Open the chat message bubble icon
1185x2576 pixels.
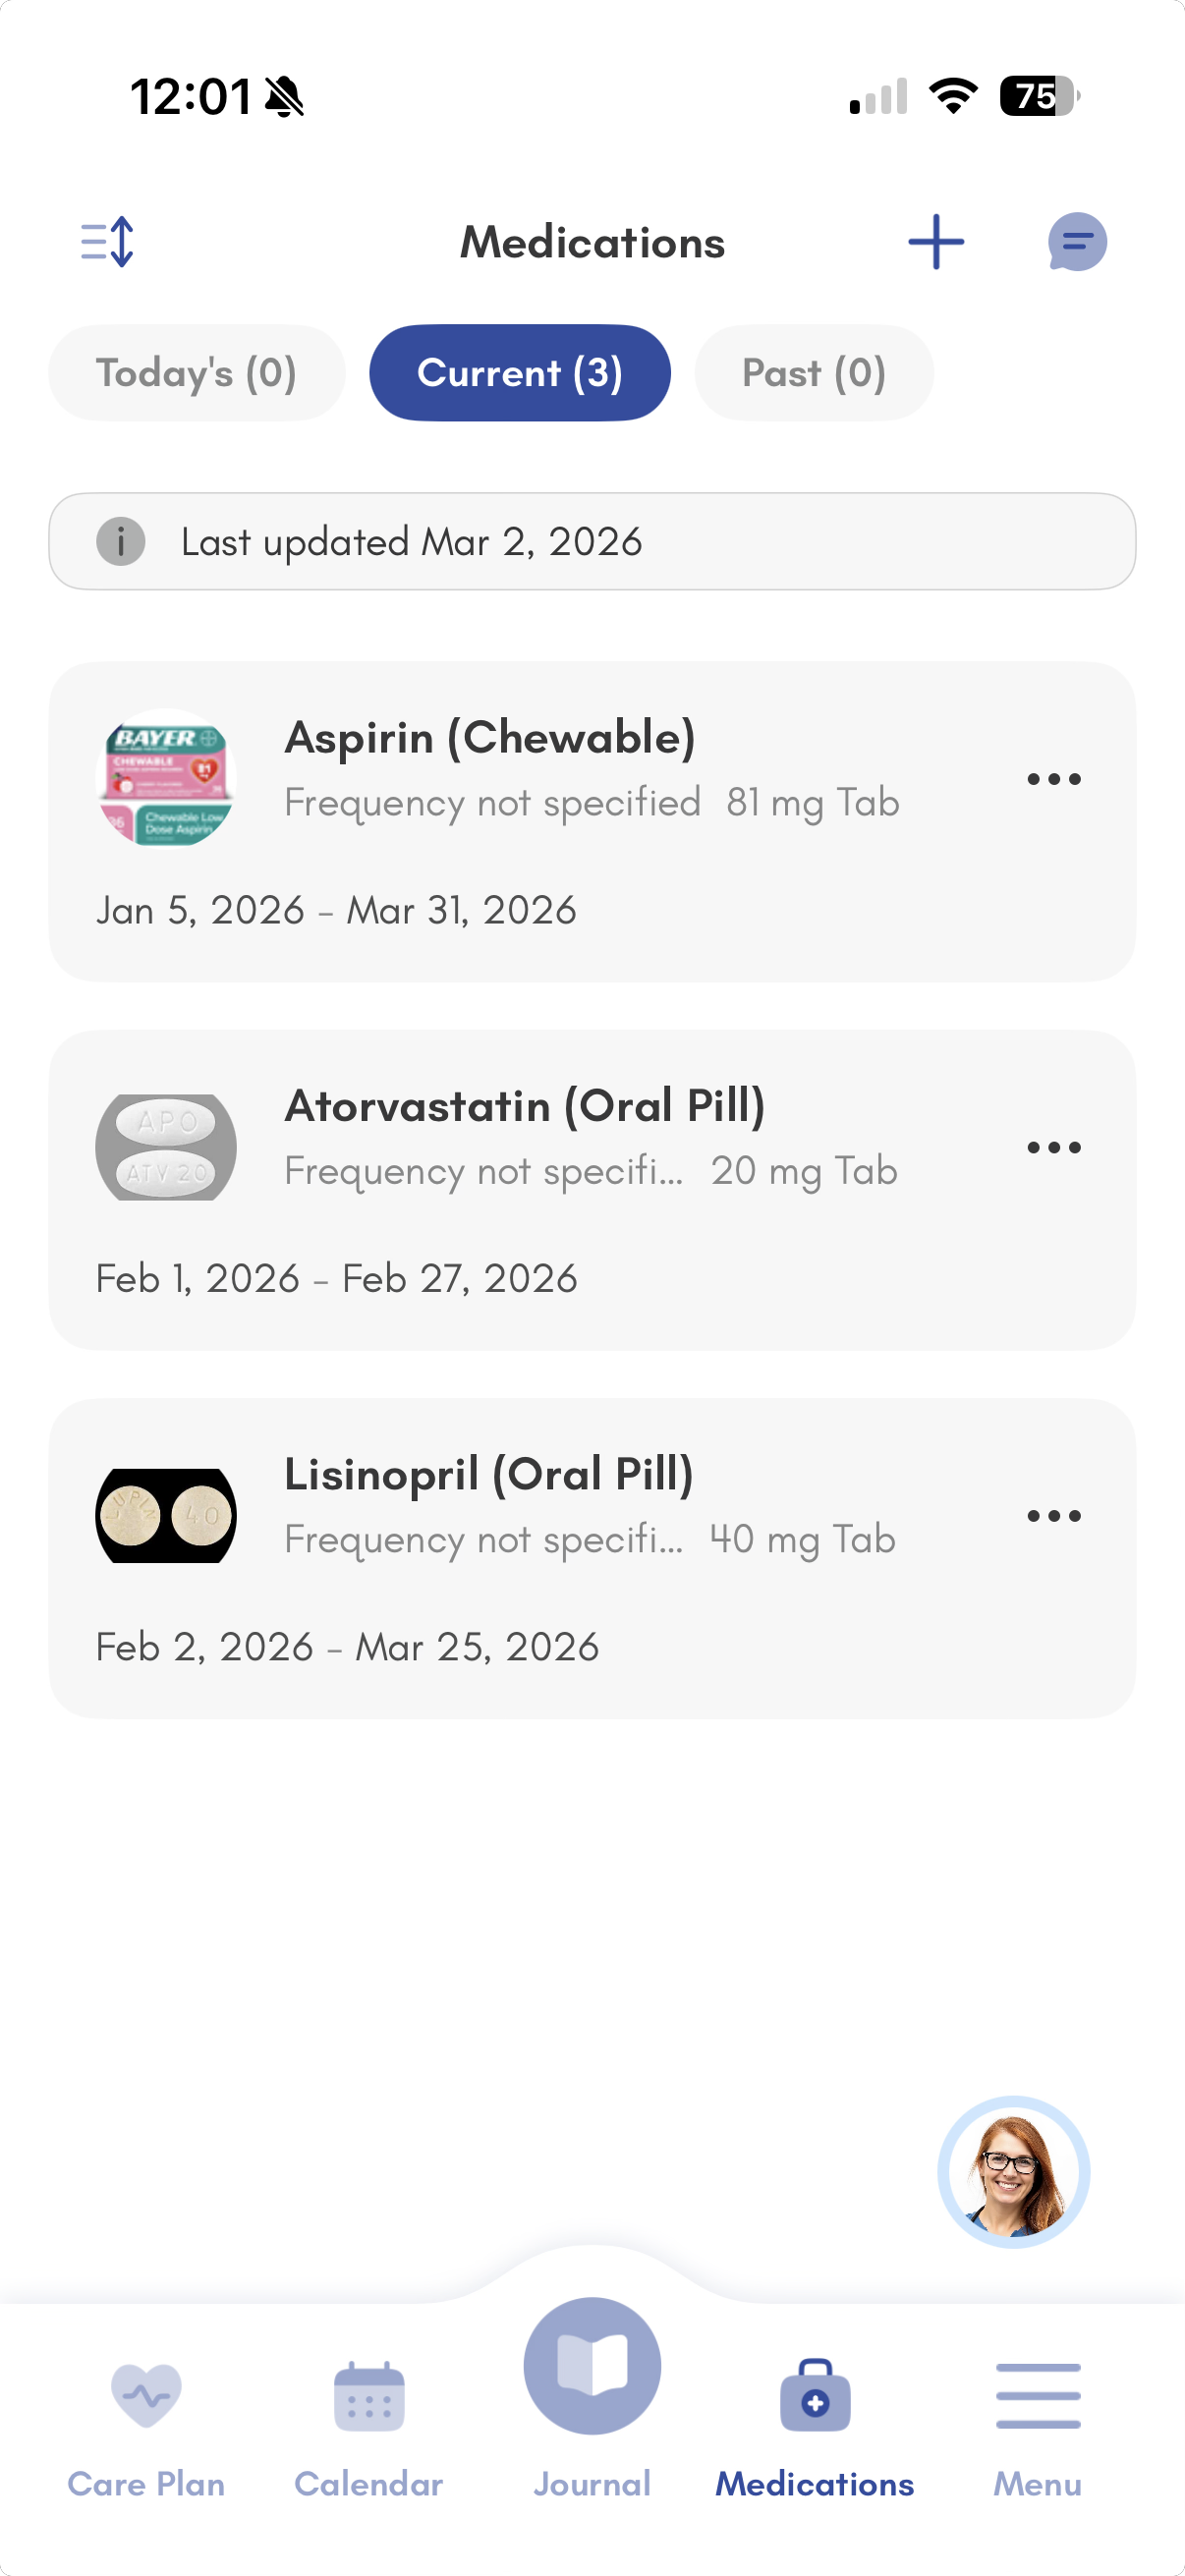[x=1077, y=242]
